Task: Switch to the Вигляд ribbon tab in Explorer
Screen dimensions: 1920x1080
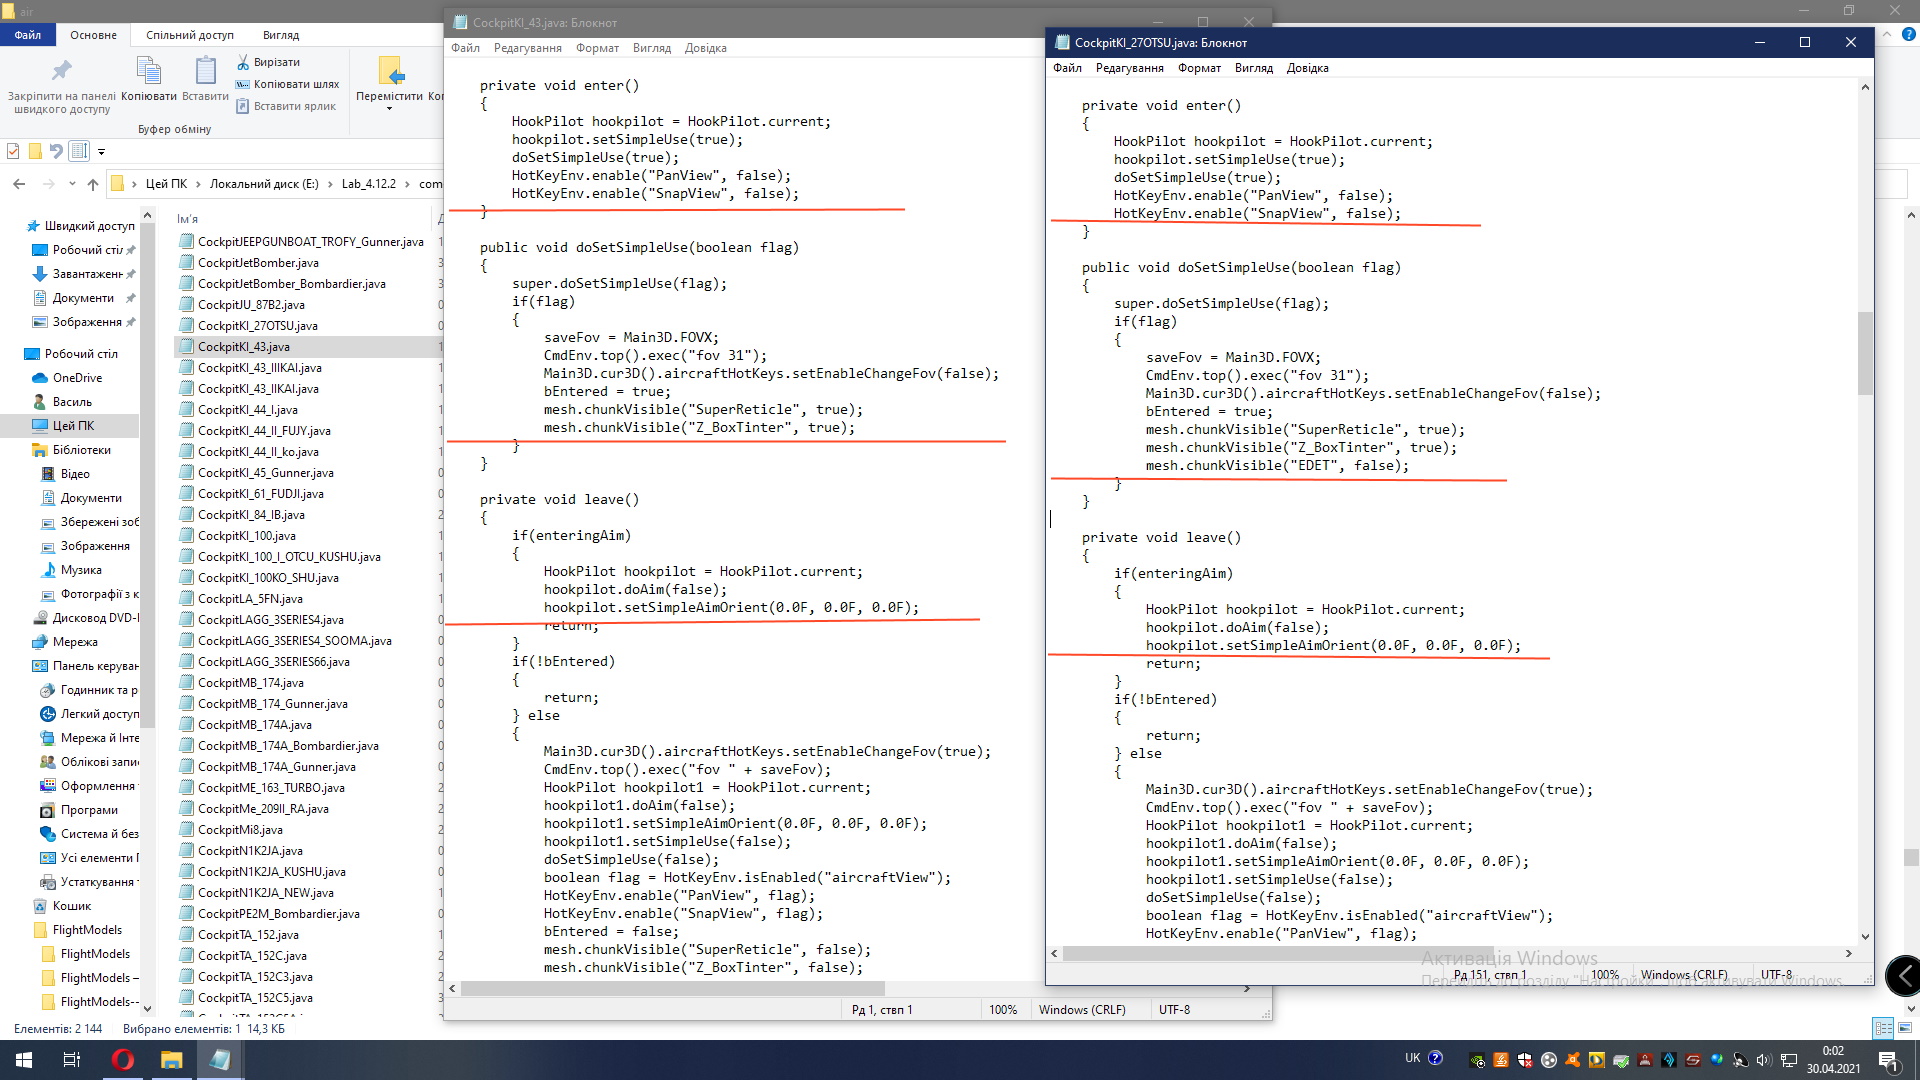Action: [280, 35]
